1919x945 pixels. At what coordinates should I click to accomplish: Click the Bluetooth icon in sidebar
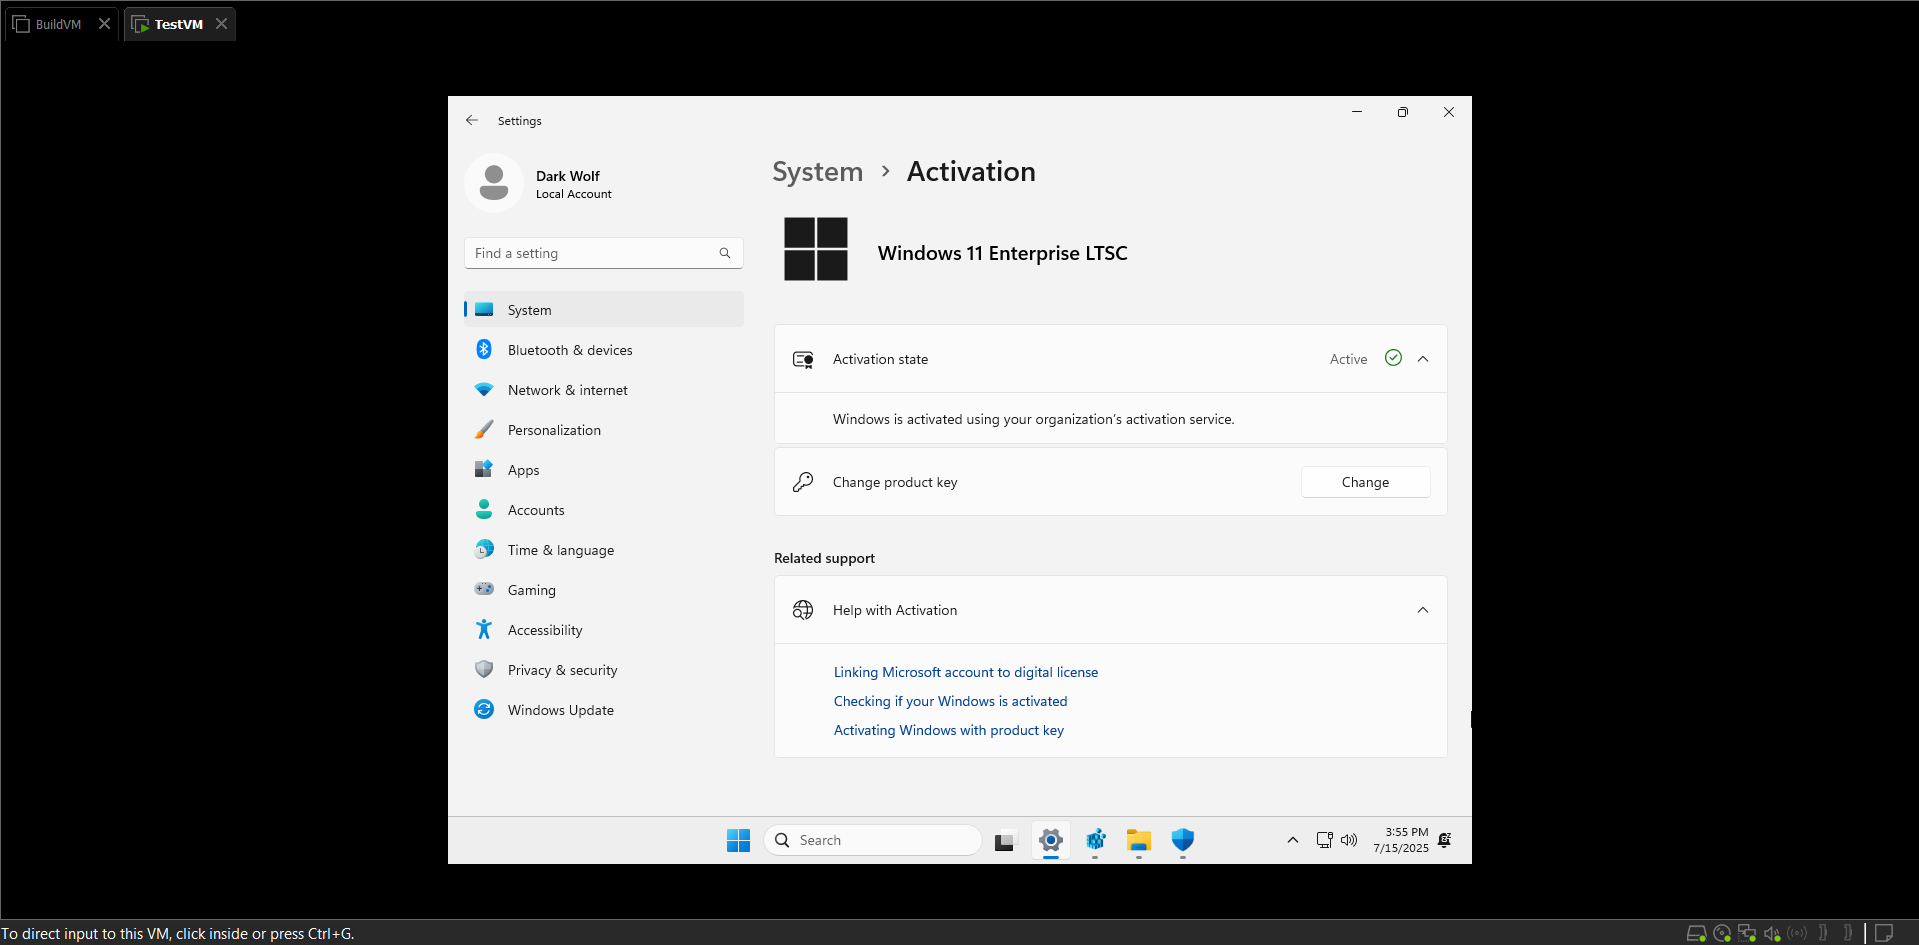point(484,349)
